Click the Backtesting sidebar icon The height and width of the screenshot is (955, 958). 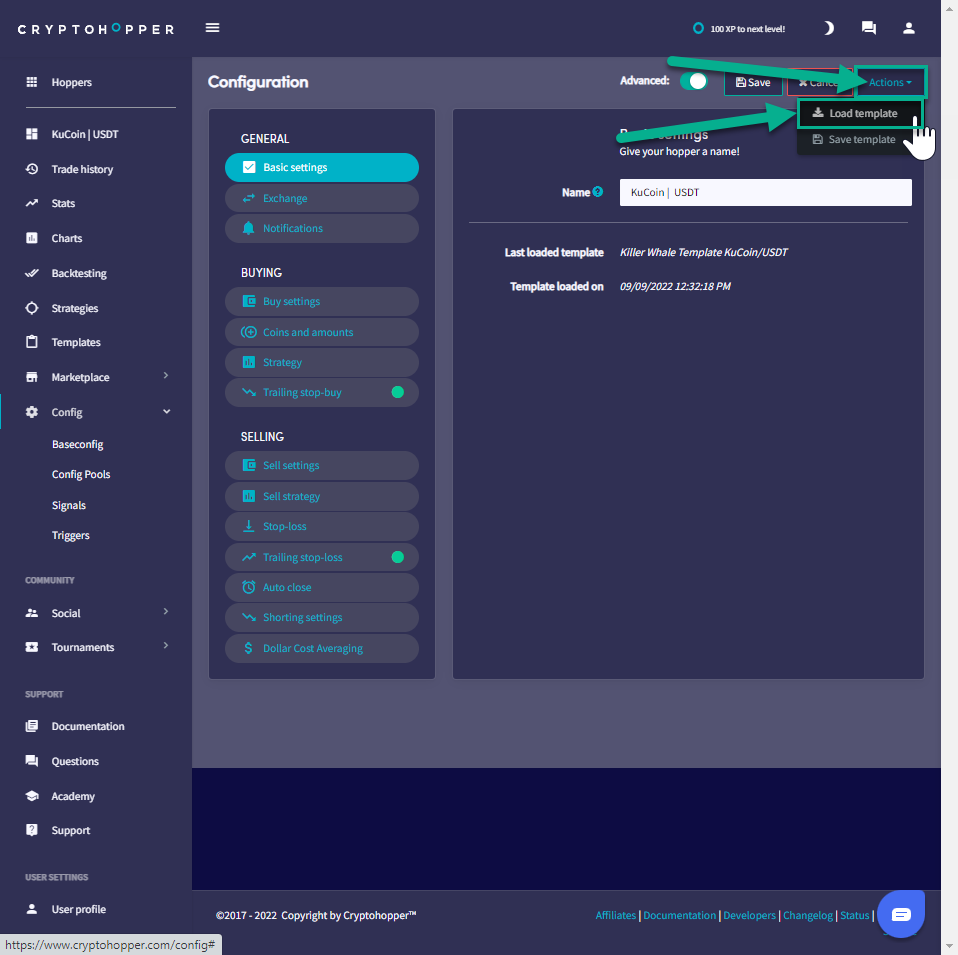click(x=31, y=273)
